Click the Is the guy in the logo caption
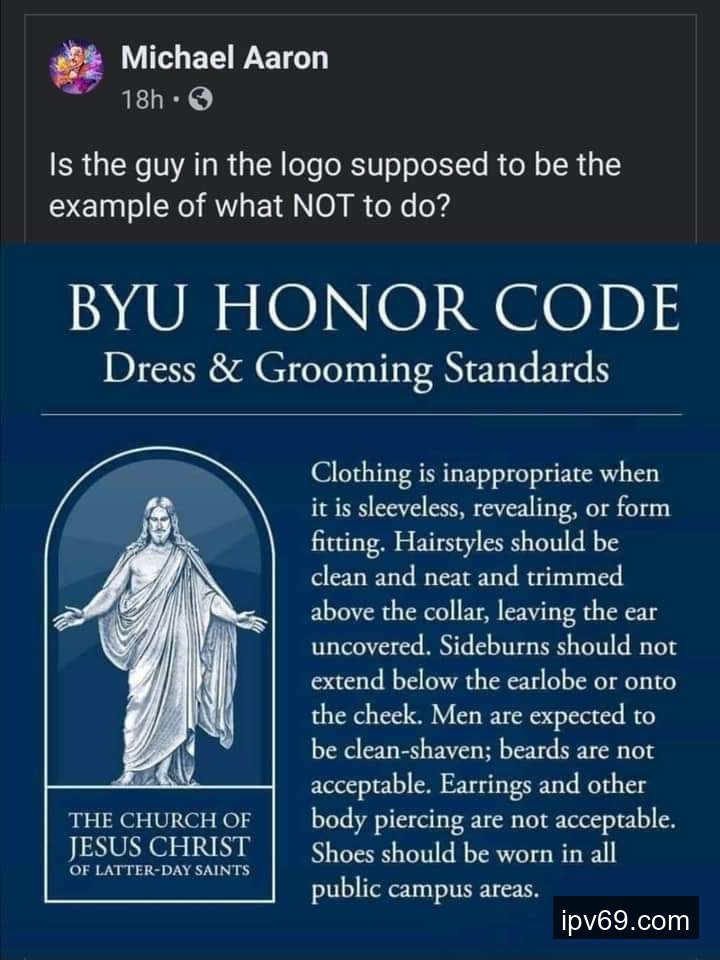This screenshot has width=720, height=960. [x=335, y=186]
